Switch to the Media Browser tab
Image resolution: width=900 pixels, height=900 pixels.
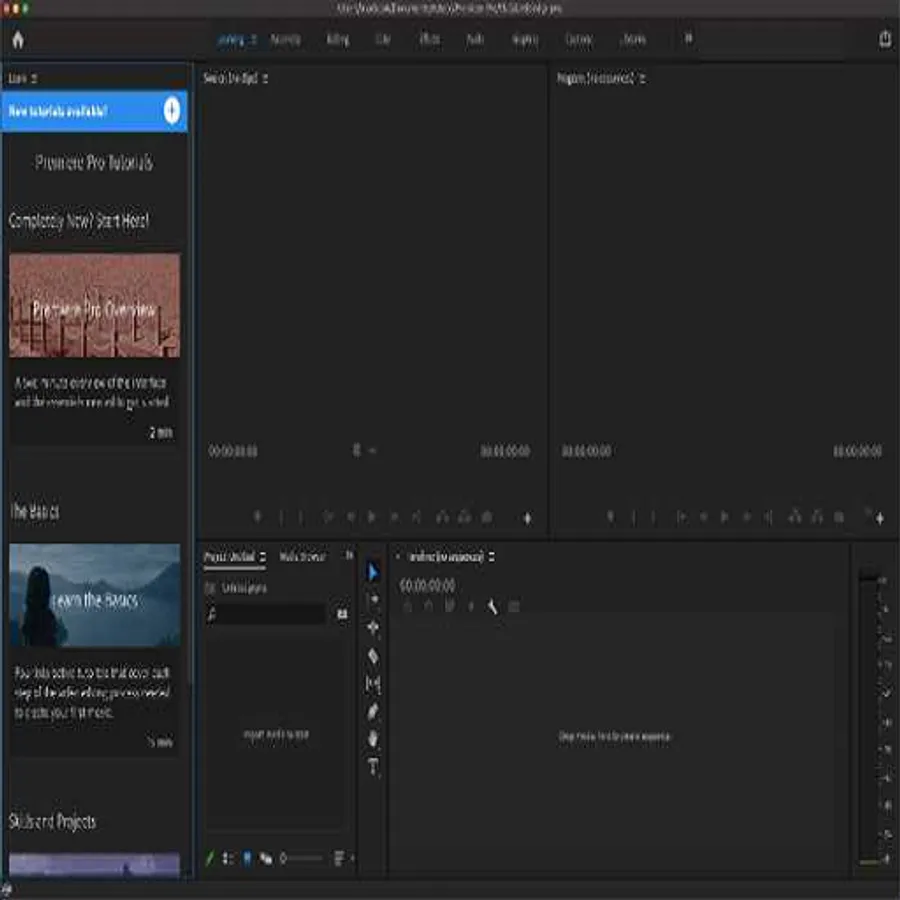[302, 557]
